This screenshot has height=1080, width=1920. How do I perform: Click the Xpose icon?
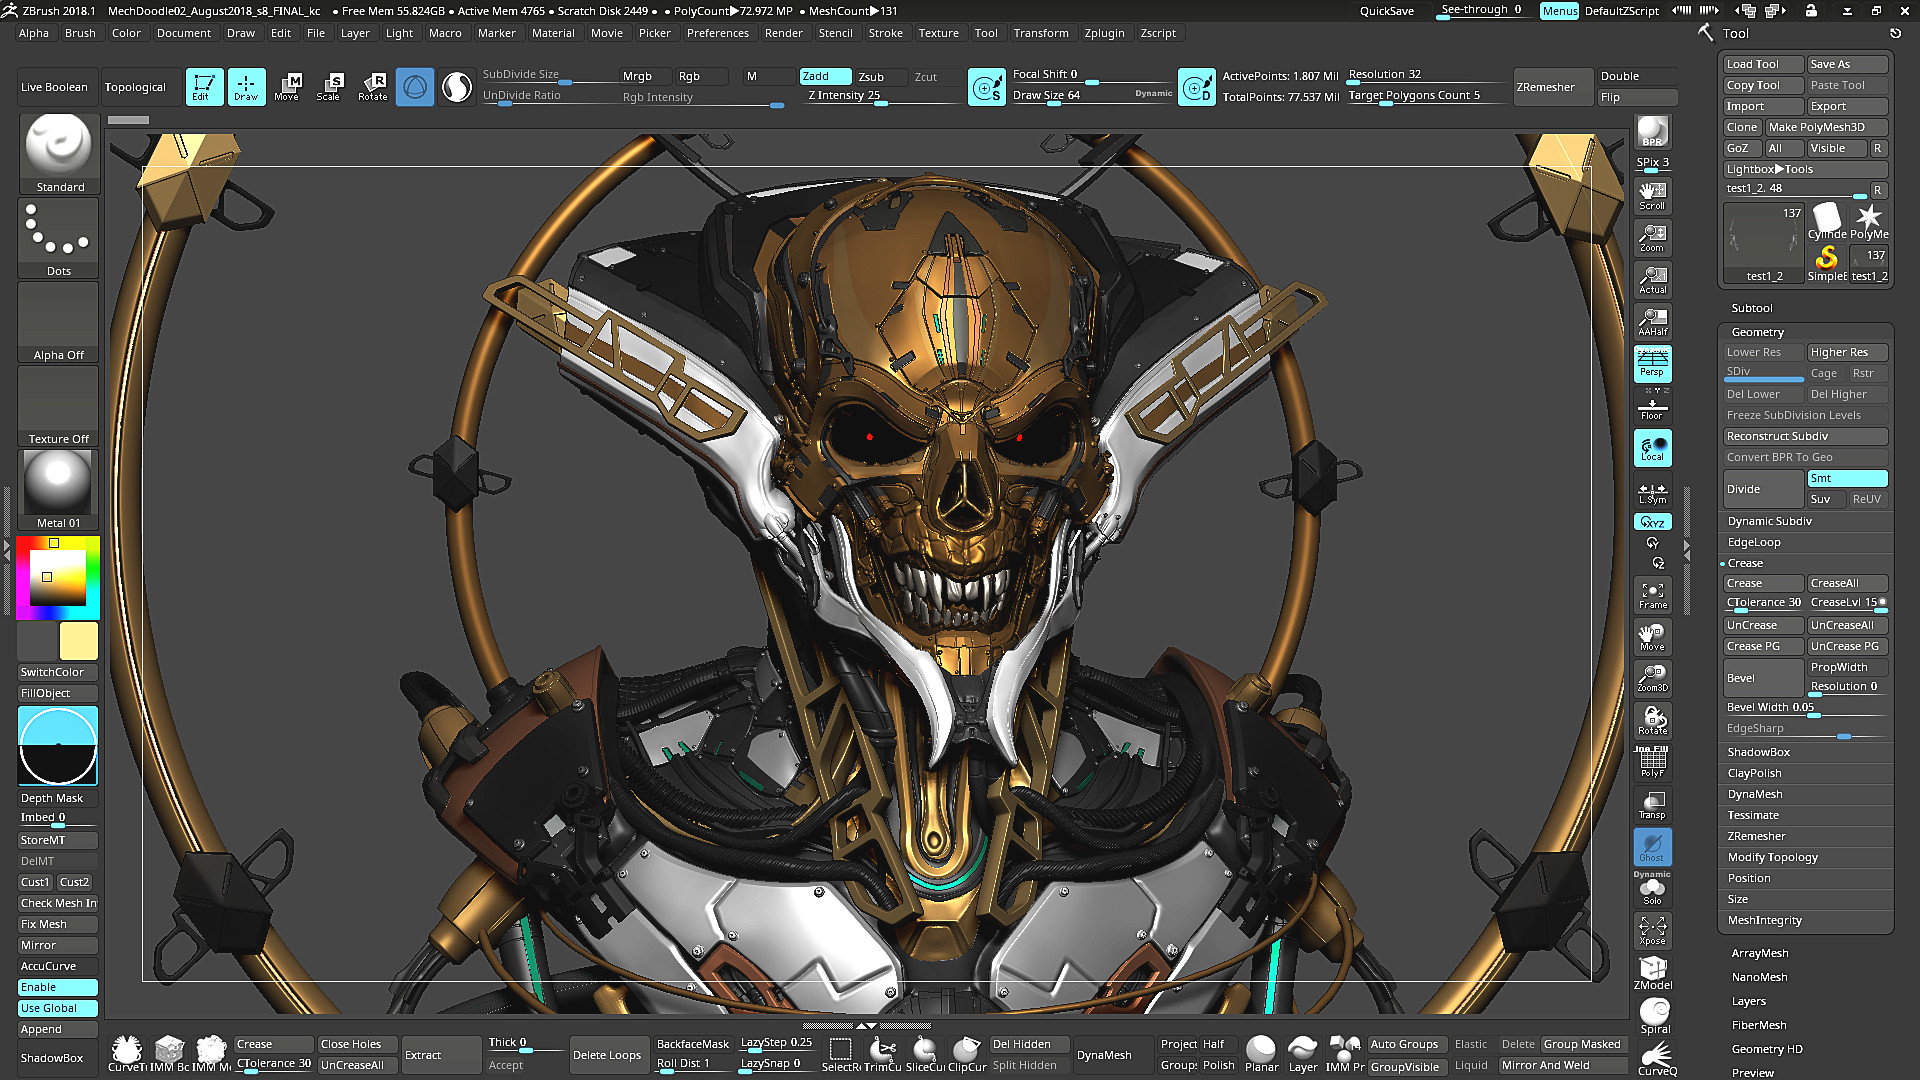click(x=1652, y=931)
